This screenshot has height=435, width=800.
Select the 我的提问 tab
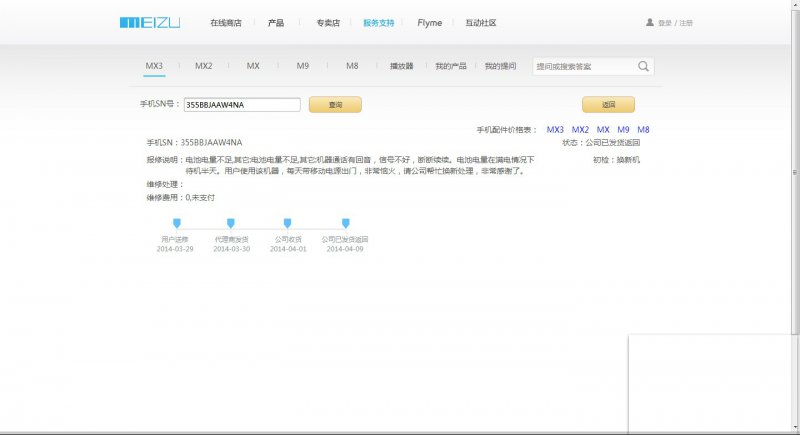[501, 66]
